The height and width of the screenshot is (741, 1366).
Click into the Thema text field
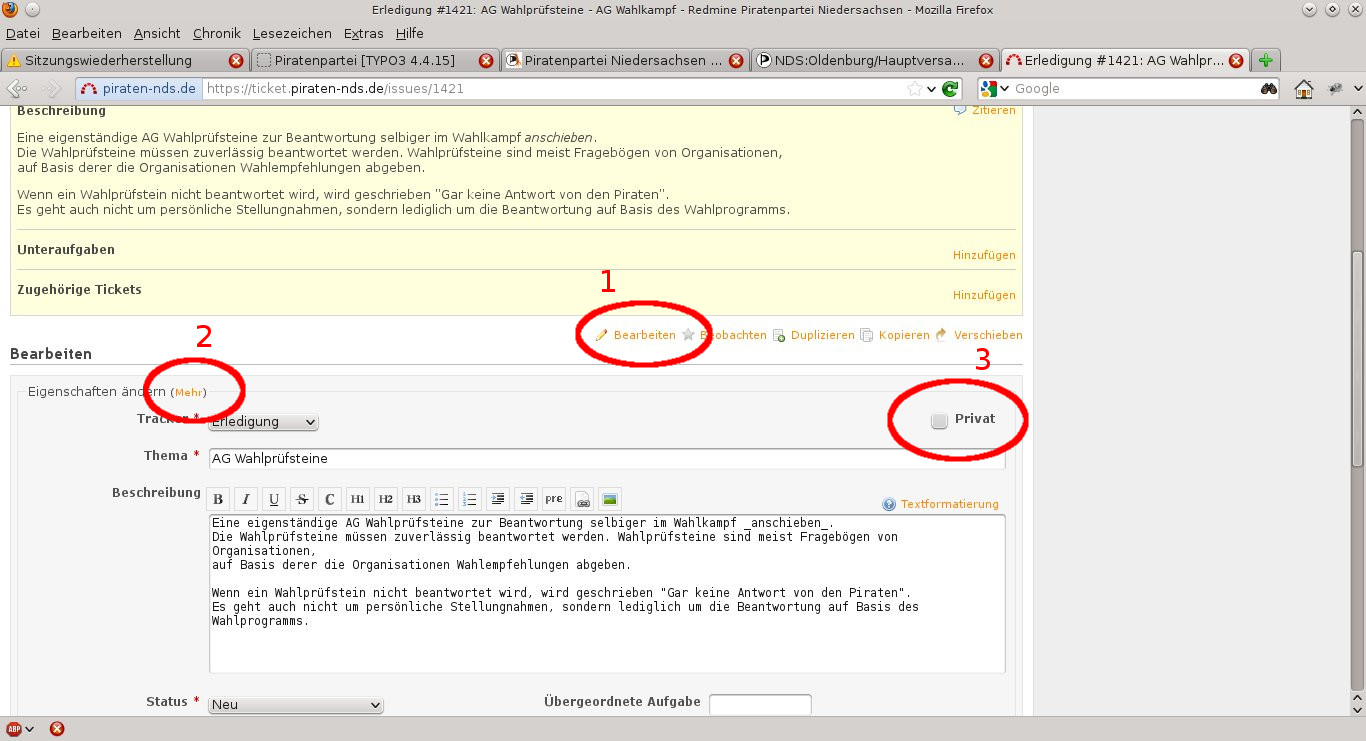pyautogui.click(x=606, y=459)
